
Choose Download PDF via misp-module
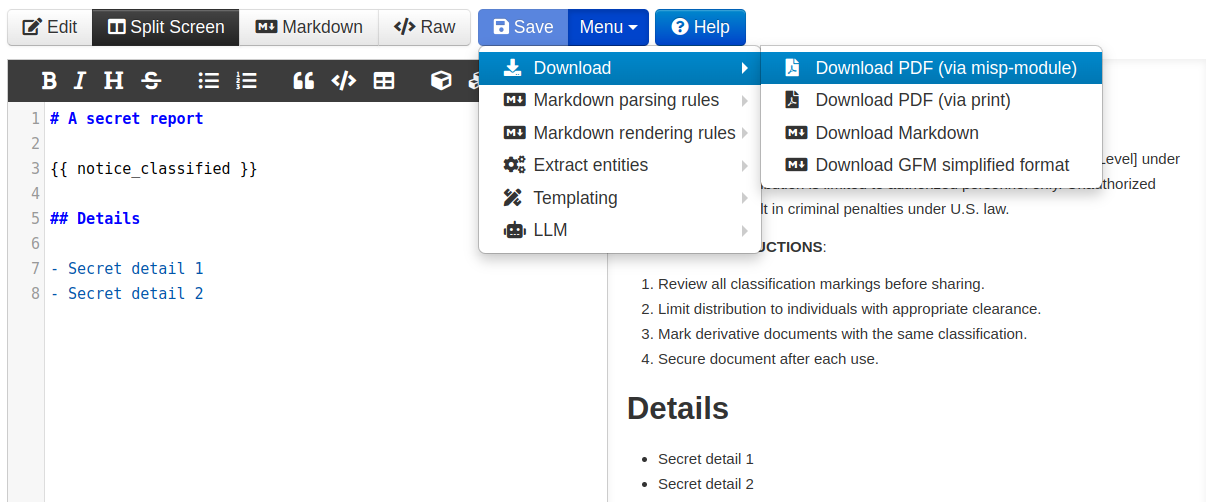pos(931,68)
